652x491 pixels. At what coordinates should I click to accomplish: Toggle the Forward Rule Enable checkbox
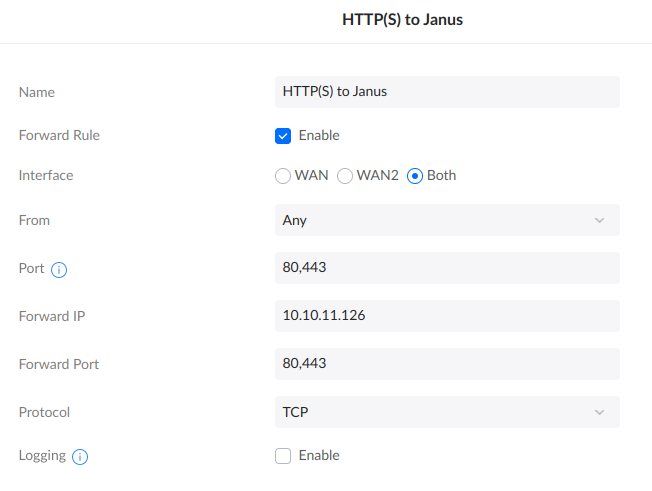283,136
